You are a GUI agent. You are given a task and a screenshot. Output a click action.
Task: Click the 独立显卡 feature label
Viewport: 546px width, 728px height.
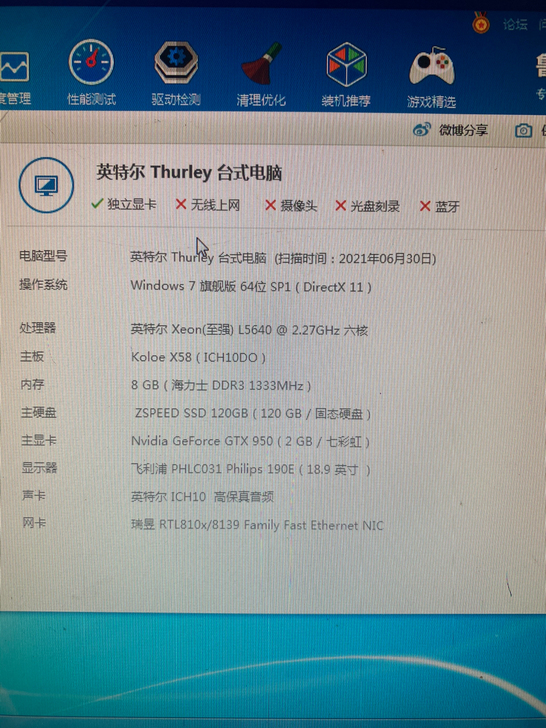(132, 204)
